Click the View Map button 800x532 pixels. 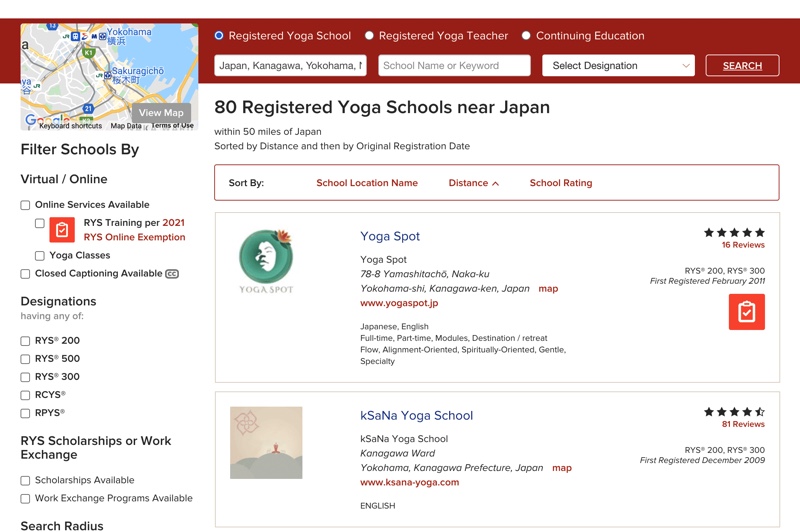[161, 113]
